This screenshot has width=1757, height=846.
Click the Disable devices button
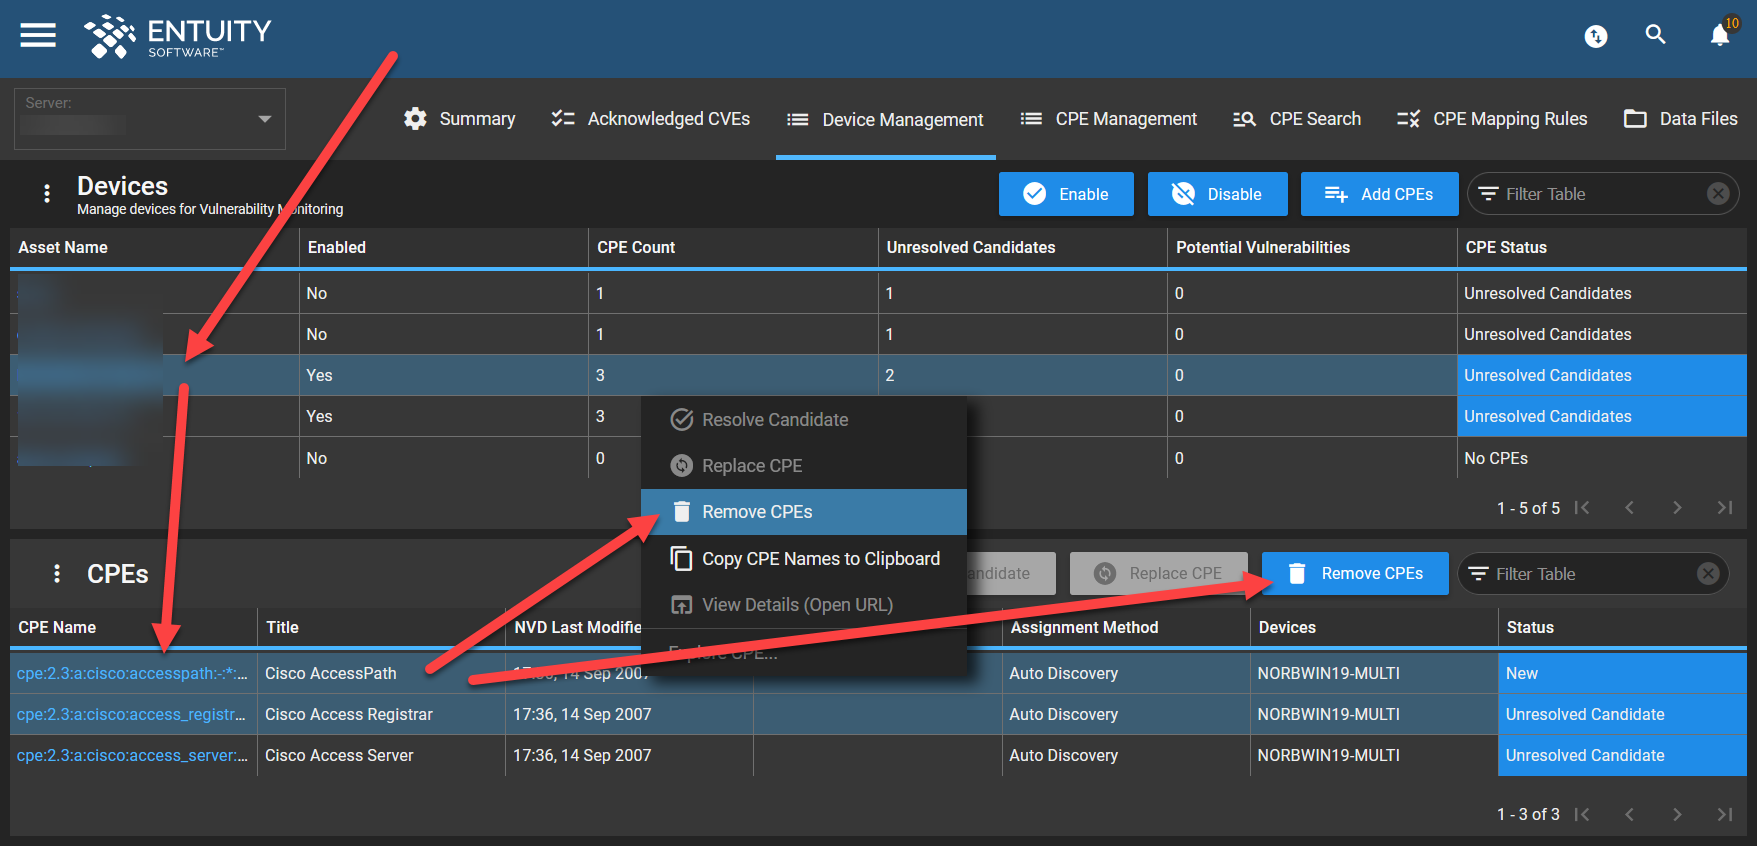(1217, 194)
